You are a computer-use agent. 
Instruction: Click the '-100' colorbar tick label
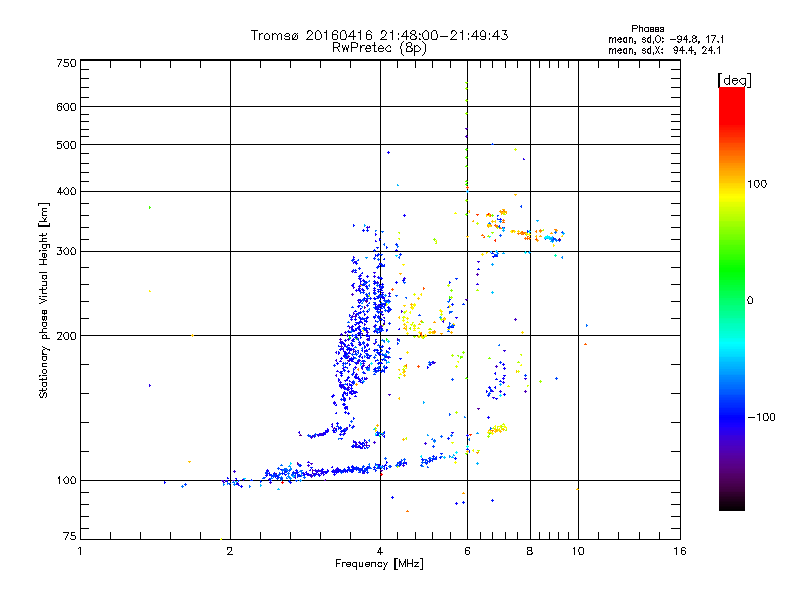pyautogui.click(x=761, y=417)
